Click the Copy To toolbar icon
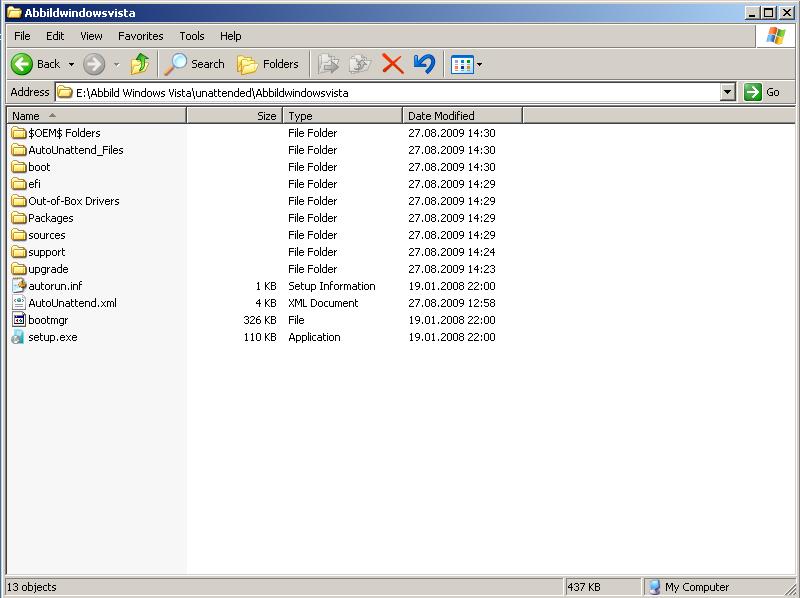 click(x=360, y=64)
